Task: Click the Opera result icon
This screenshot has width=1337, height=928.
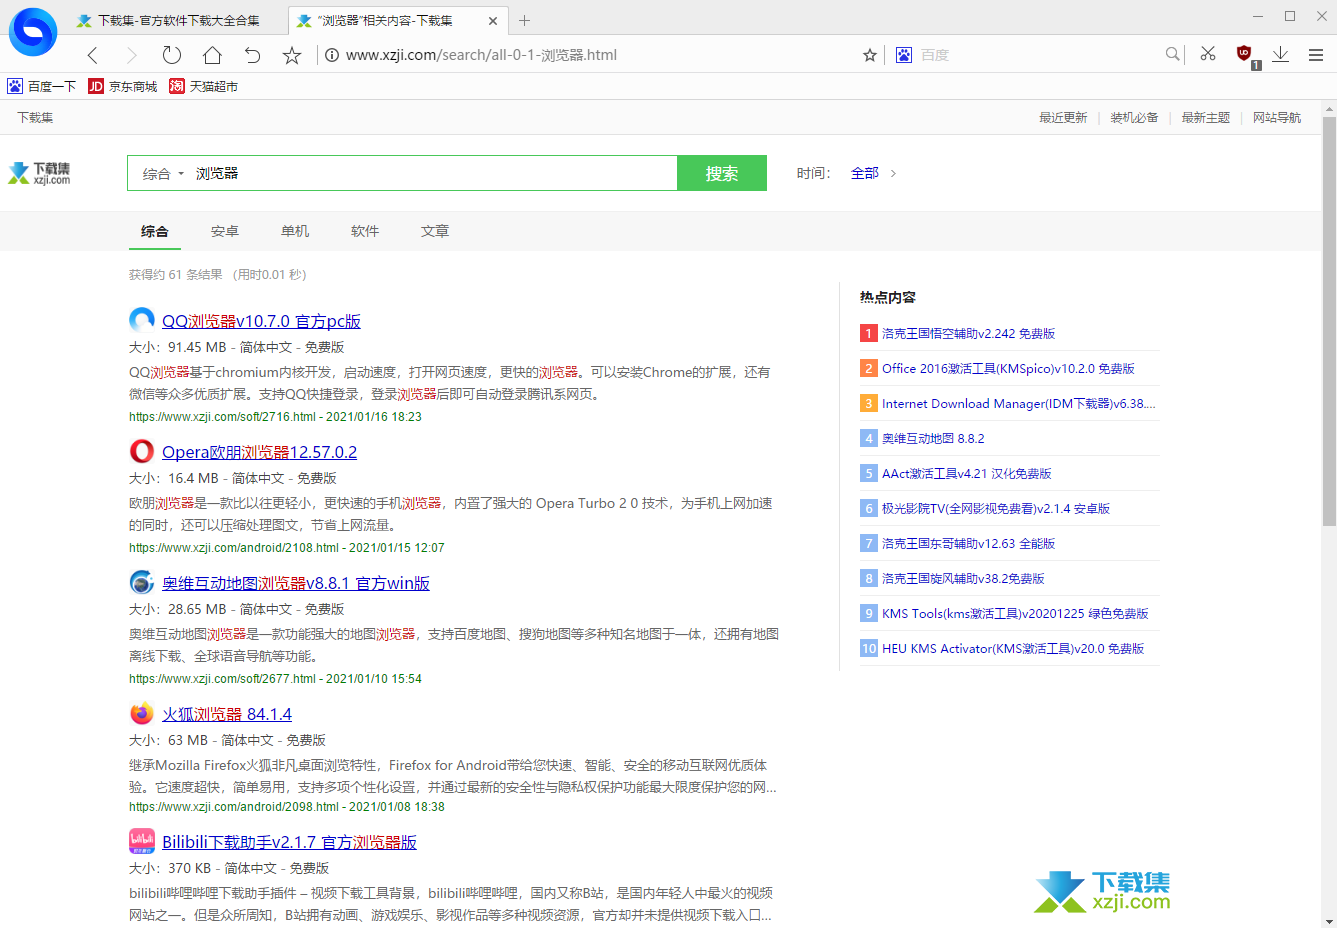Action: coord(142,451)
